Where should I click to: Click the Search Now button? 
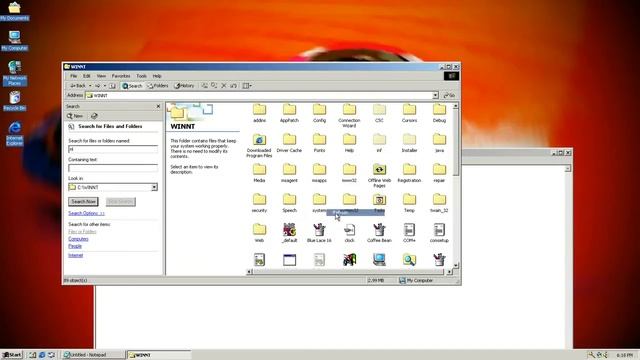[83, 202]
